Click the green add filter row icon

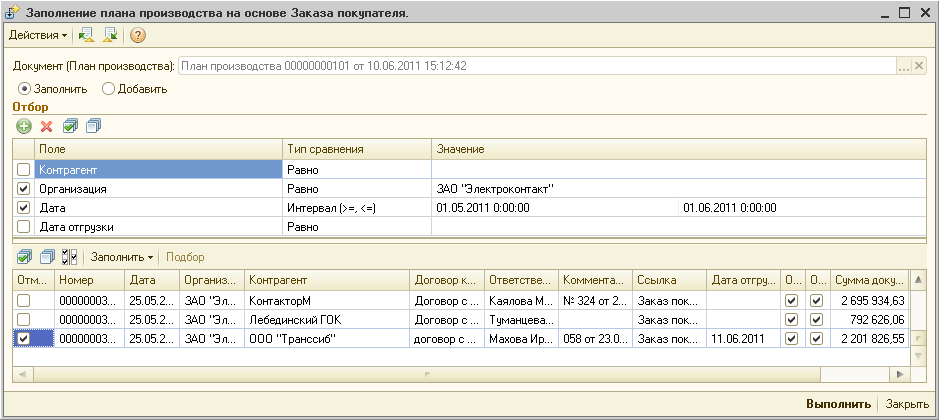coord(24,126)
